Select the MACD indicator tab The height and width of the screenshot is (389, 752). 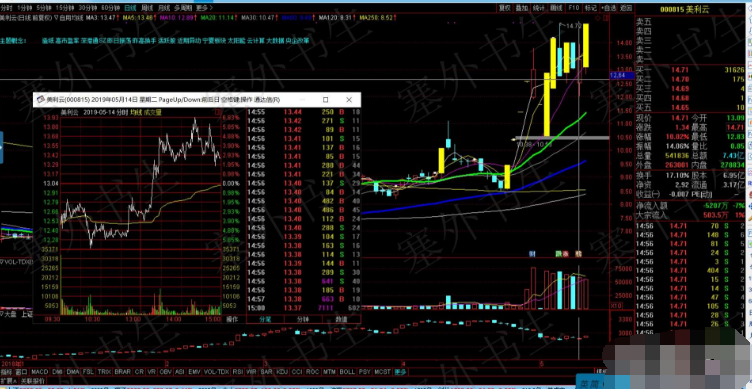click(39, 372)
